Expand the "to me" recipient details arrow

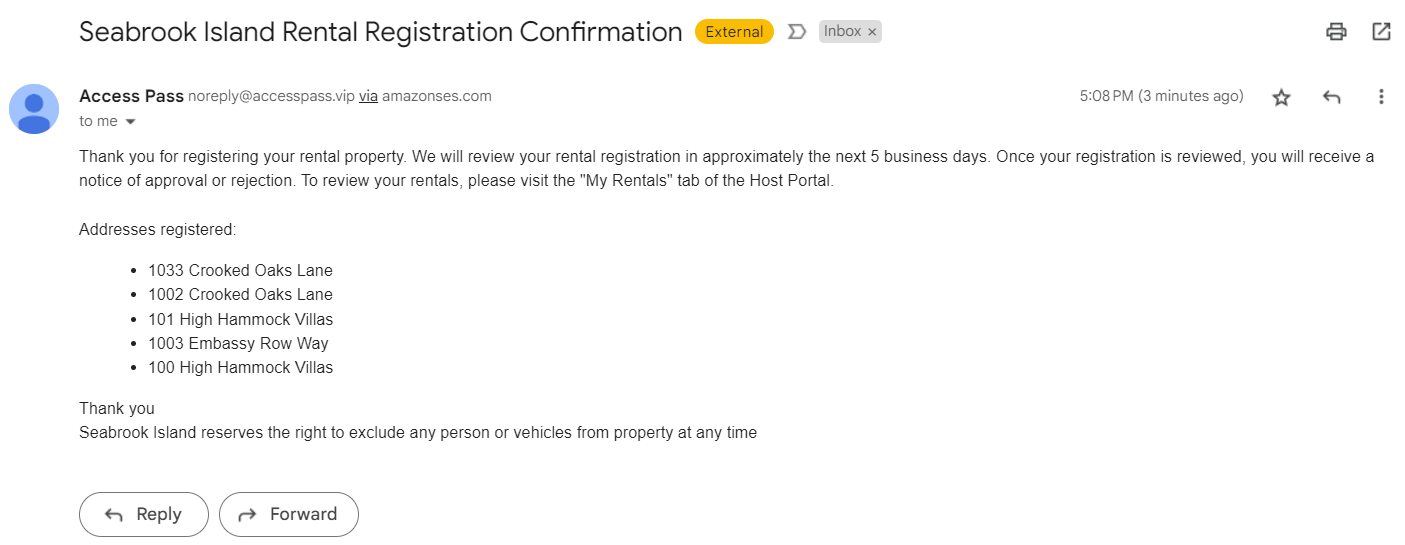point(130,122)
